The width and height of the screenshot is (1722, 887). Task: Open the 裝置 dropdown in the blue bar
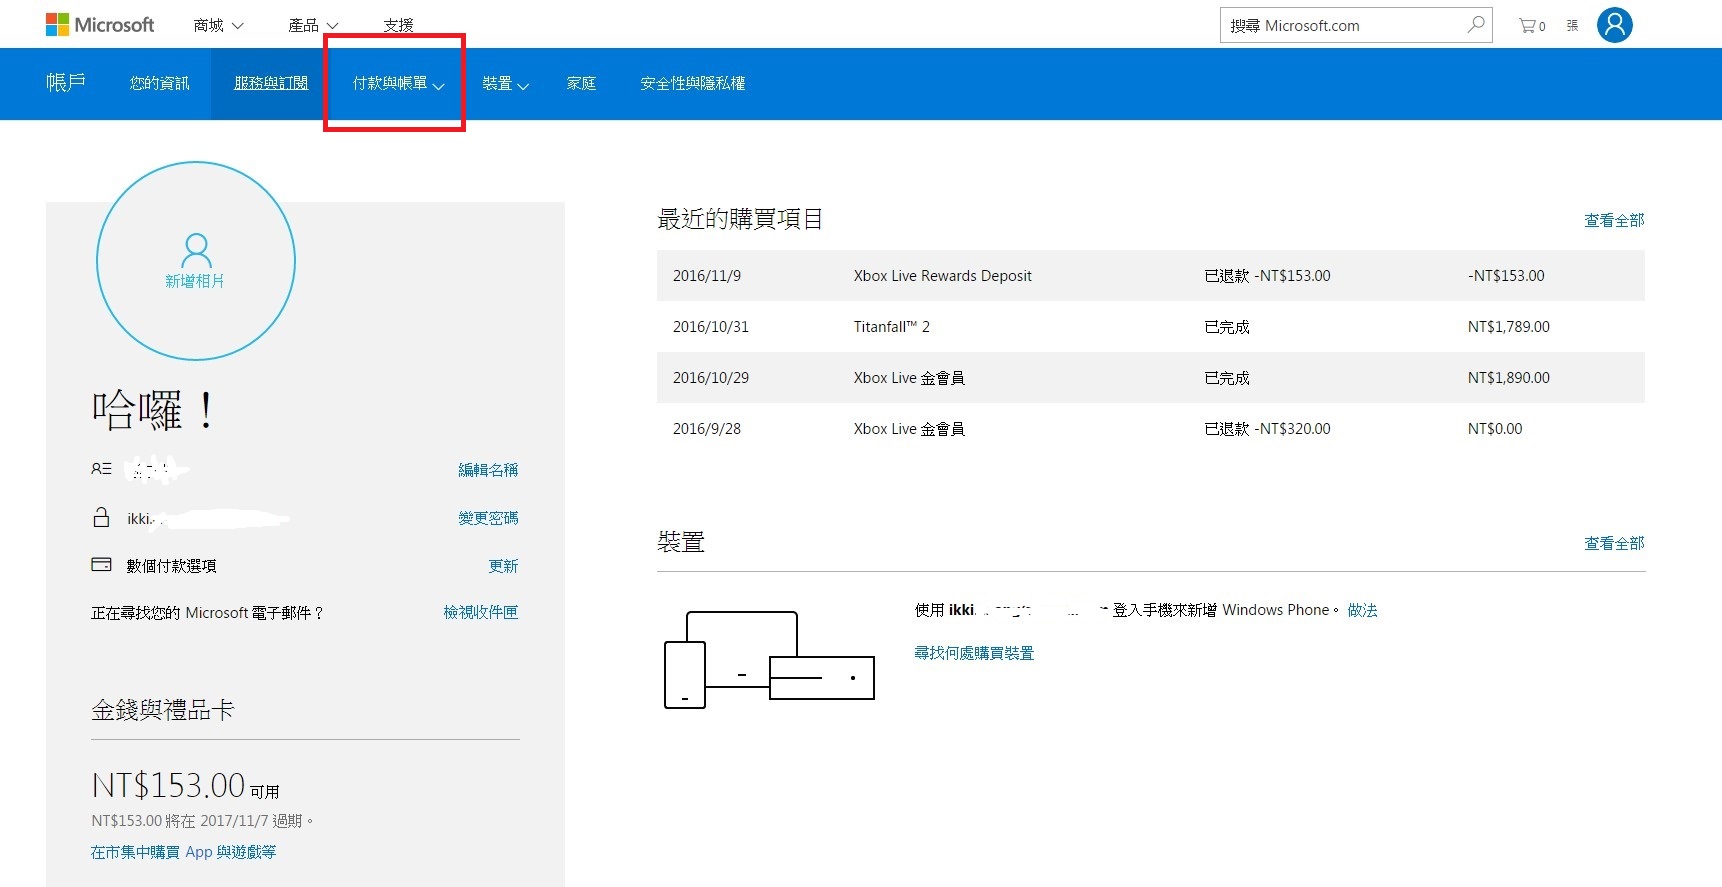pos(505,84)
